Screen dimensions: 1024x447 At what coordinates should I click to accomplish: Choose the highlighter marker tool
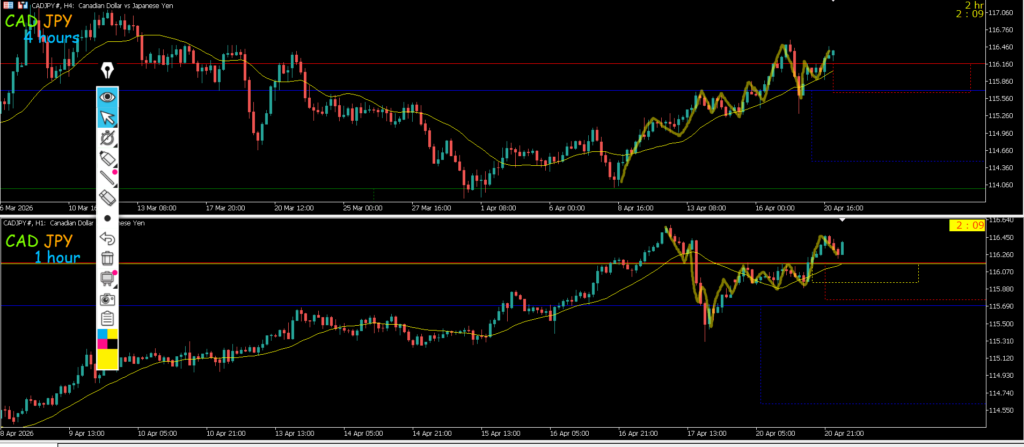(108, 160)
